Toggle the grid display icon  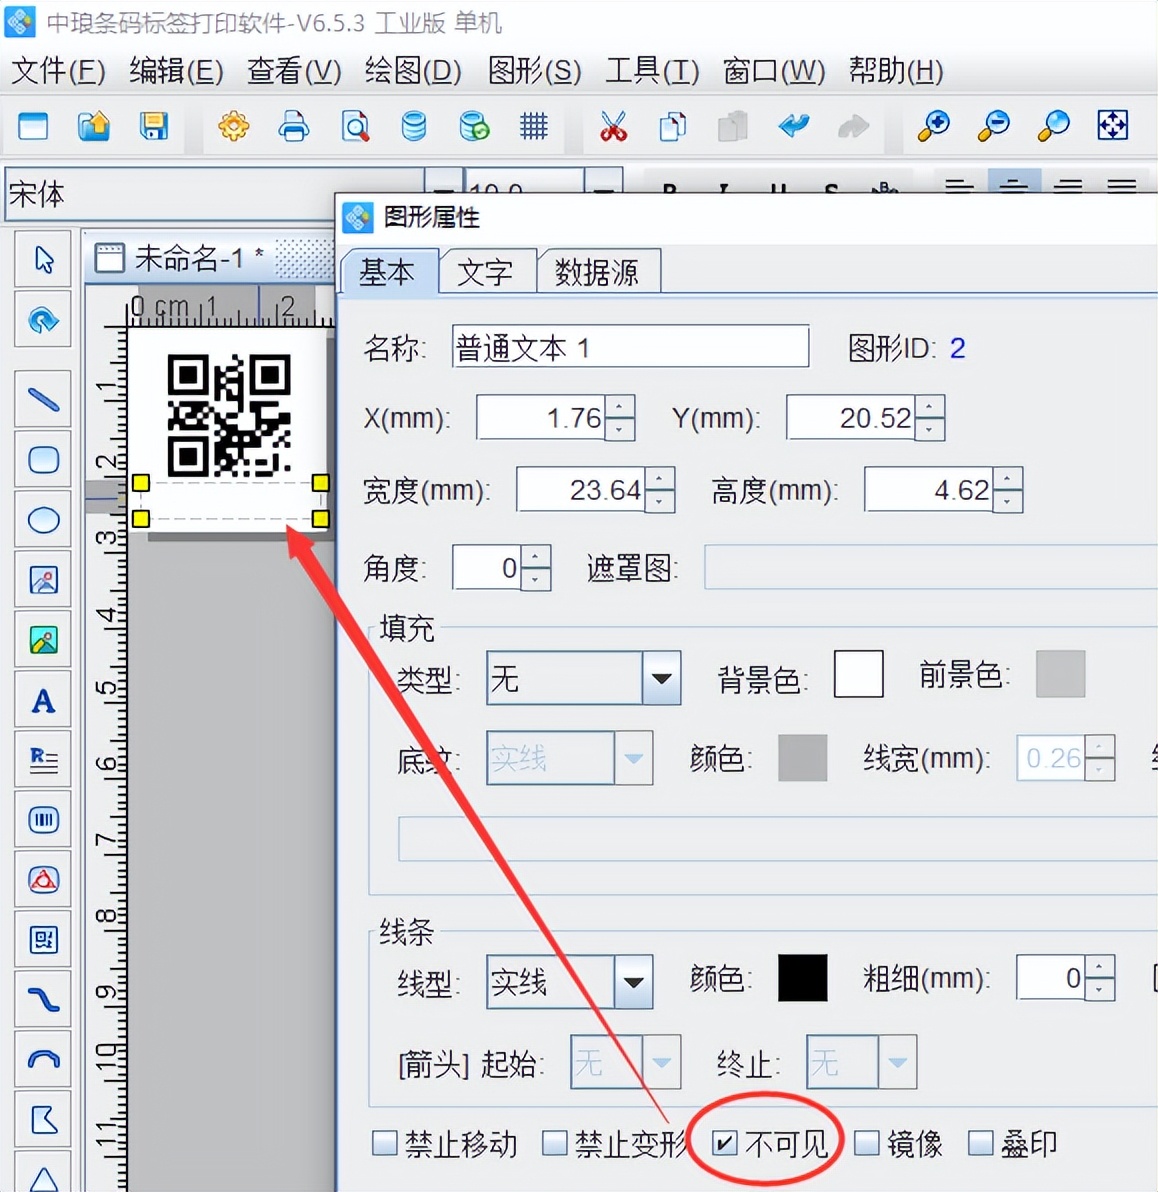pyautogui.click(x=534, y=126)
